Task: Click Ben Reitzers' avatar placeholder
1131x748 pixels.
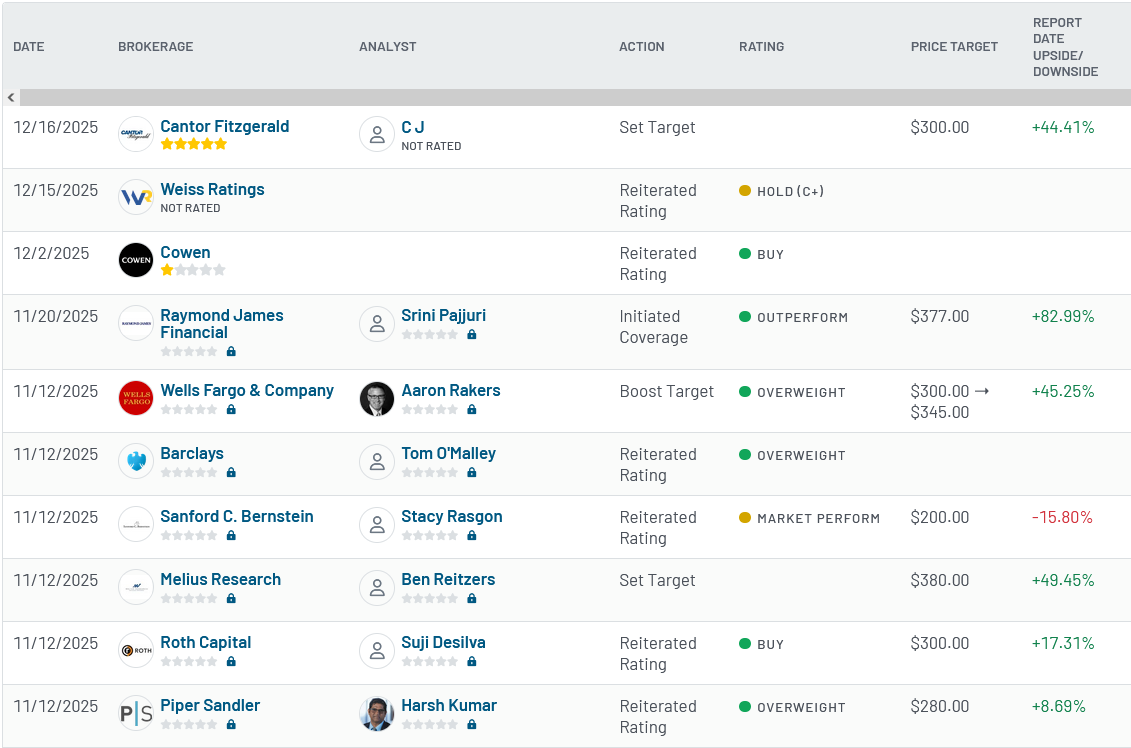Action: pos(377,587)
